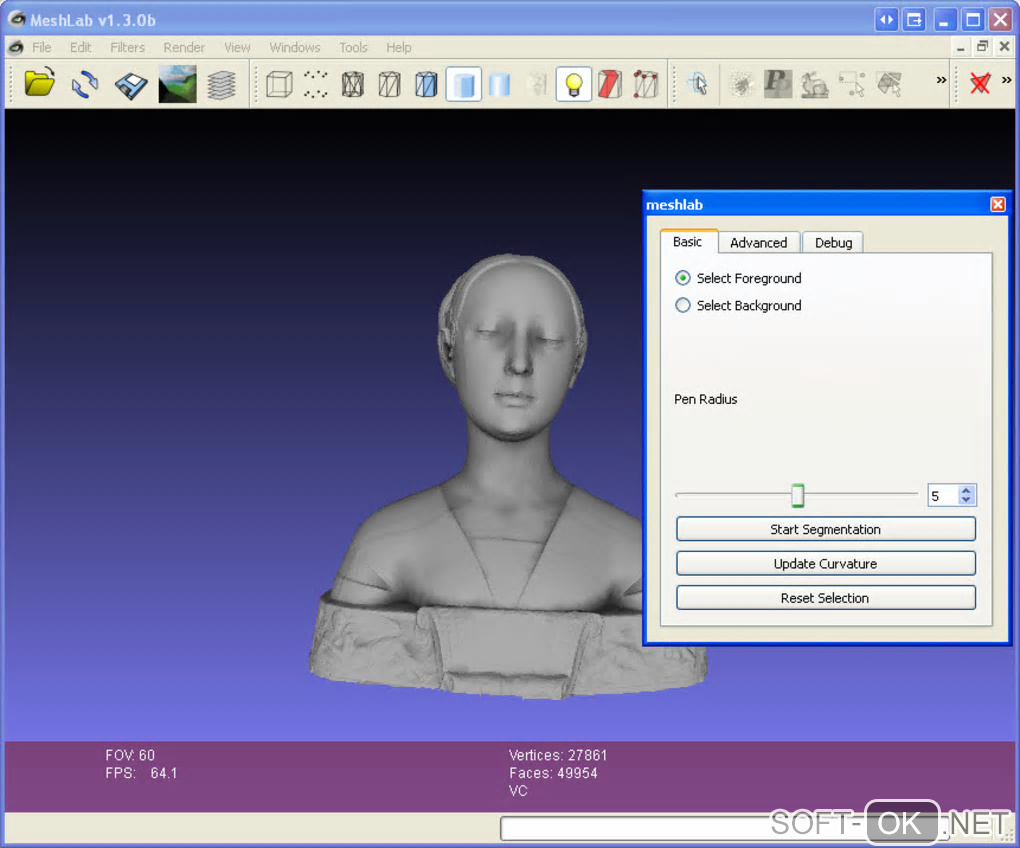Click the Reload mesh icon
The height and width of the screenshot is (848, 1020).
pos(85,84)
